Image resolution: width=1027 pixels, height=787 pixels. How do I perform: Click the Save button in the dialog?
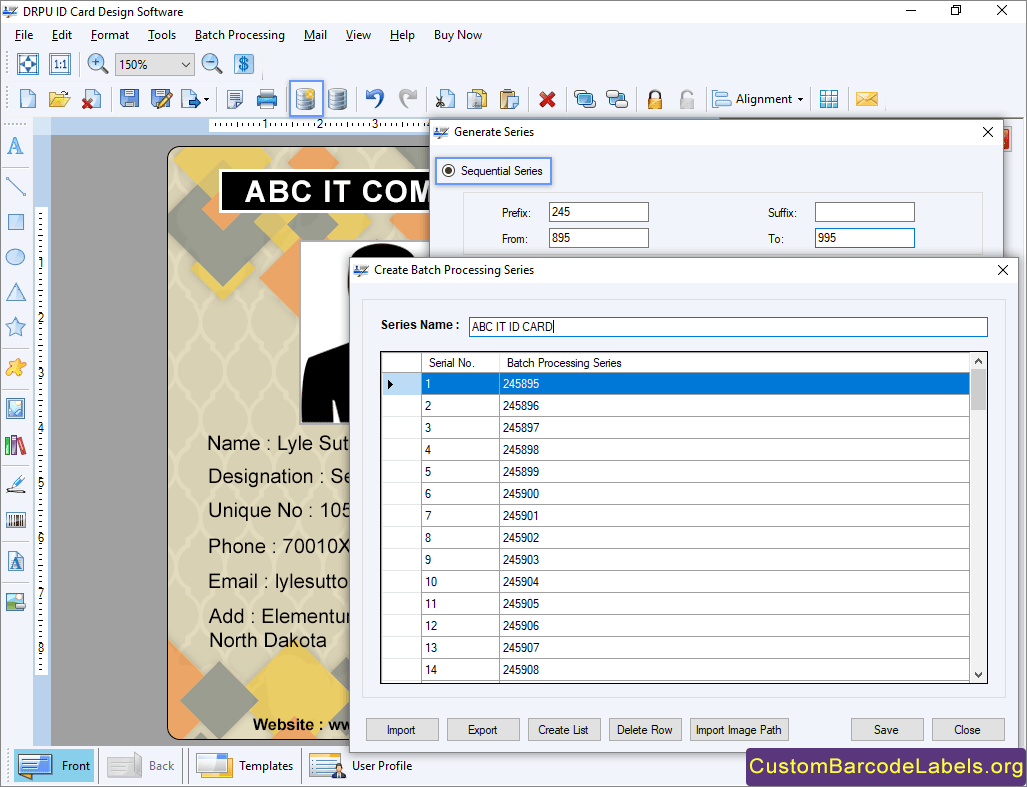click(887, 729)
